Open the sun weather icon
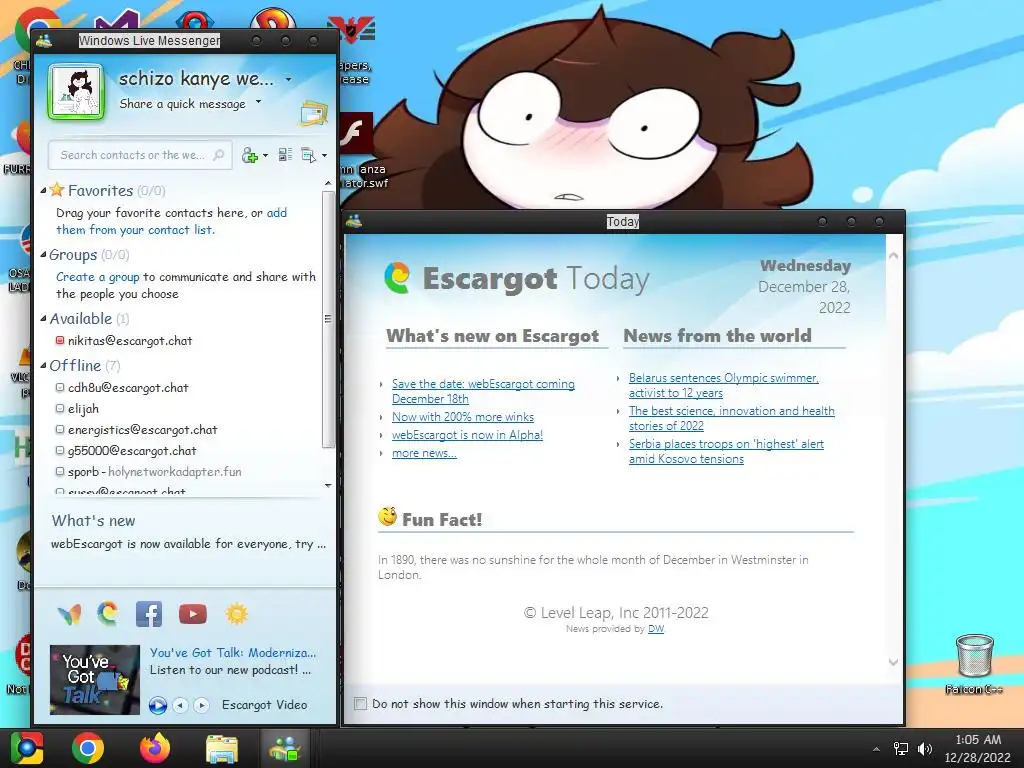Viewport: 1024px width, 768px height. 236,614
